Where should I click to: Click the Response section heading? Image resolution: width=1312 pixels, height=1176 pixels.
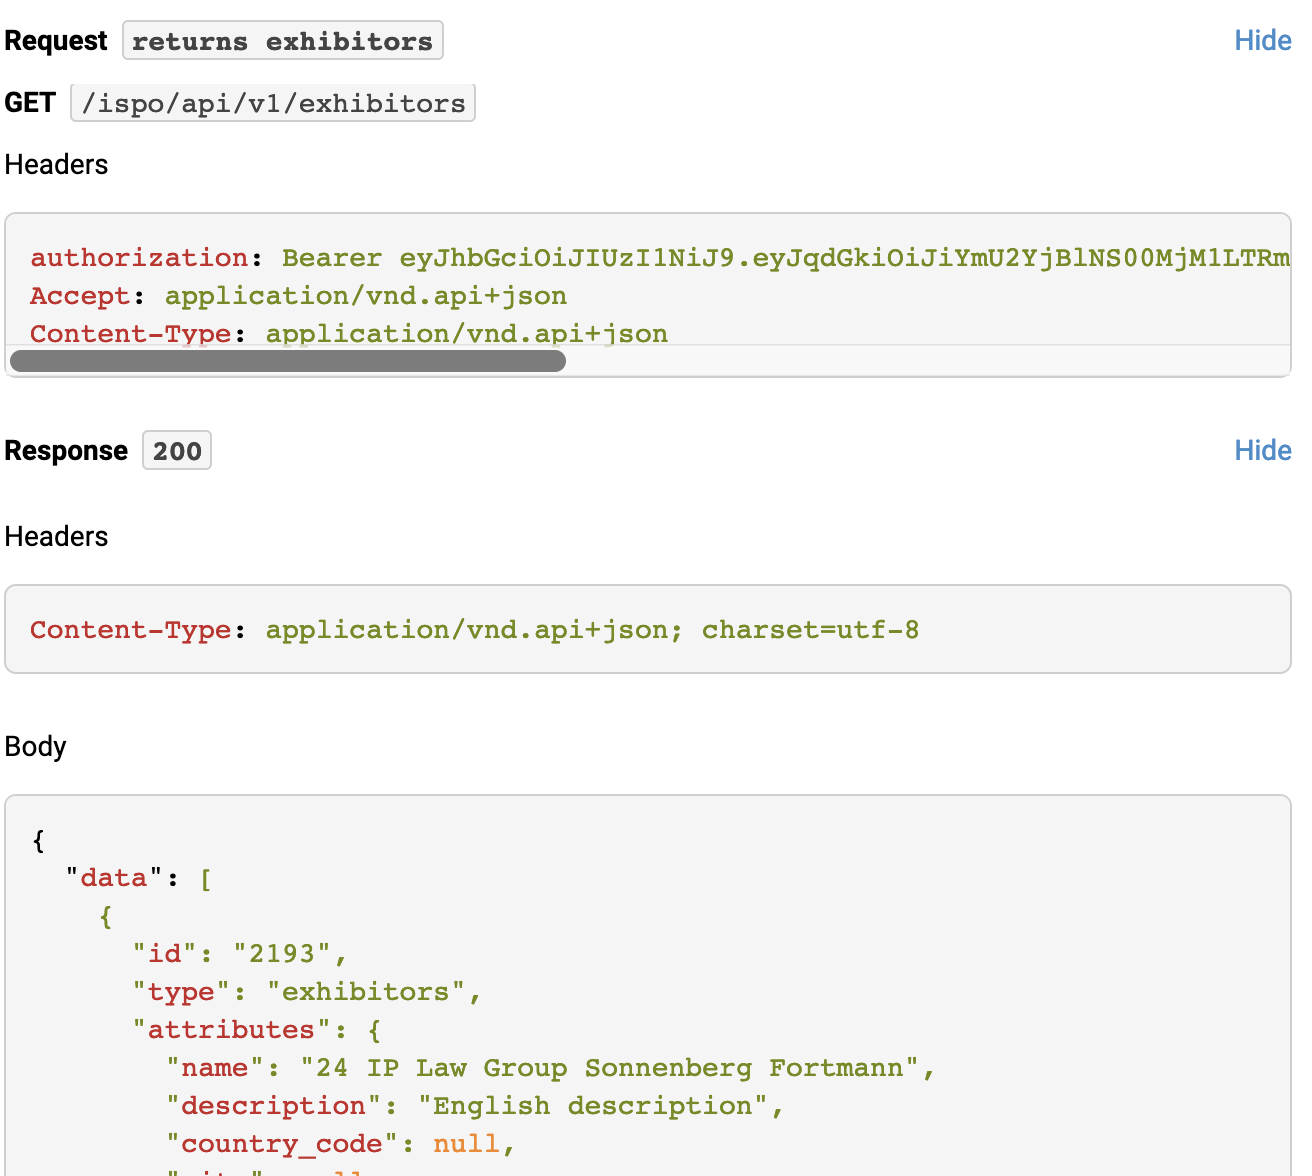[x=66, y=450]
